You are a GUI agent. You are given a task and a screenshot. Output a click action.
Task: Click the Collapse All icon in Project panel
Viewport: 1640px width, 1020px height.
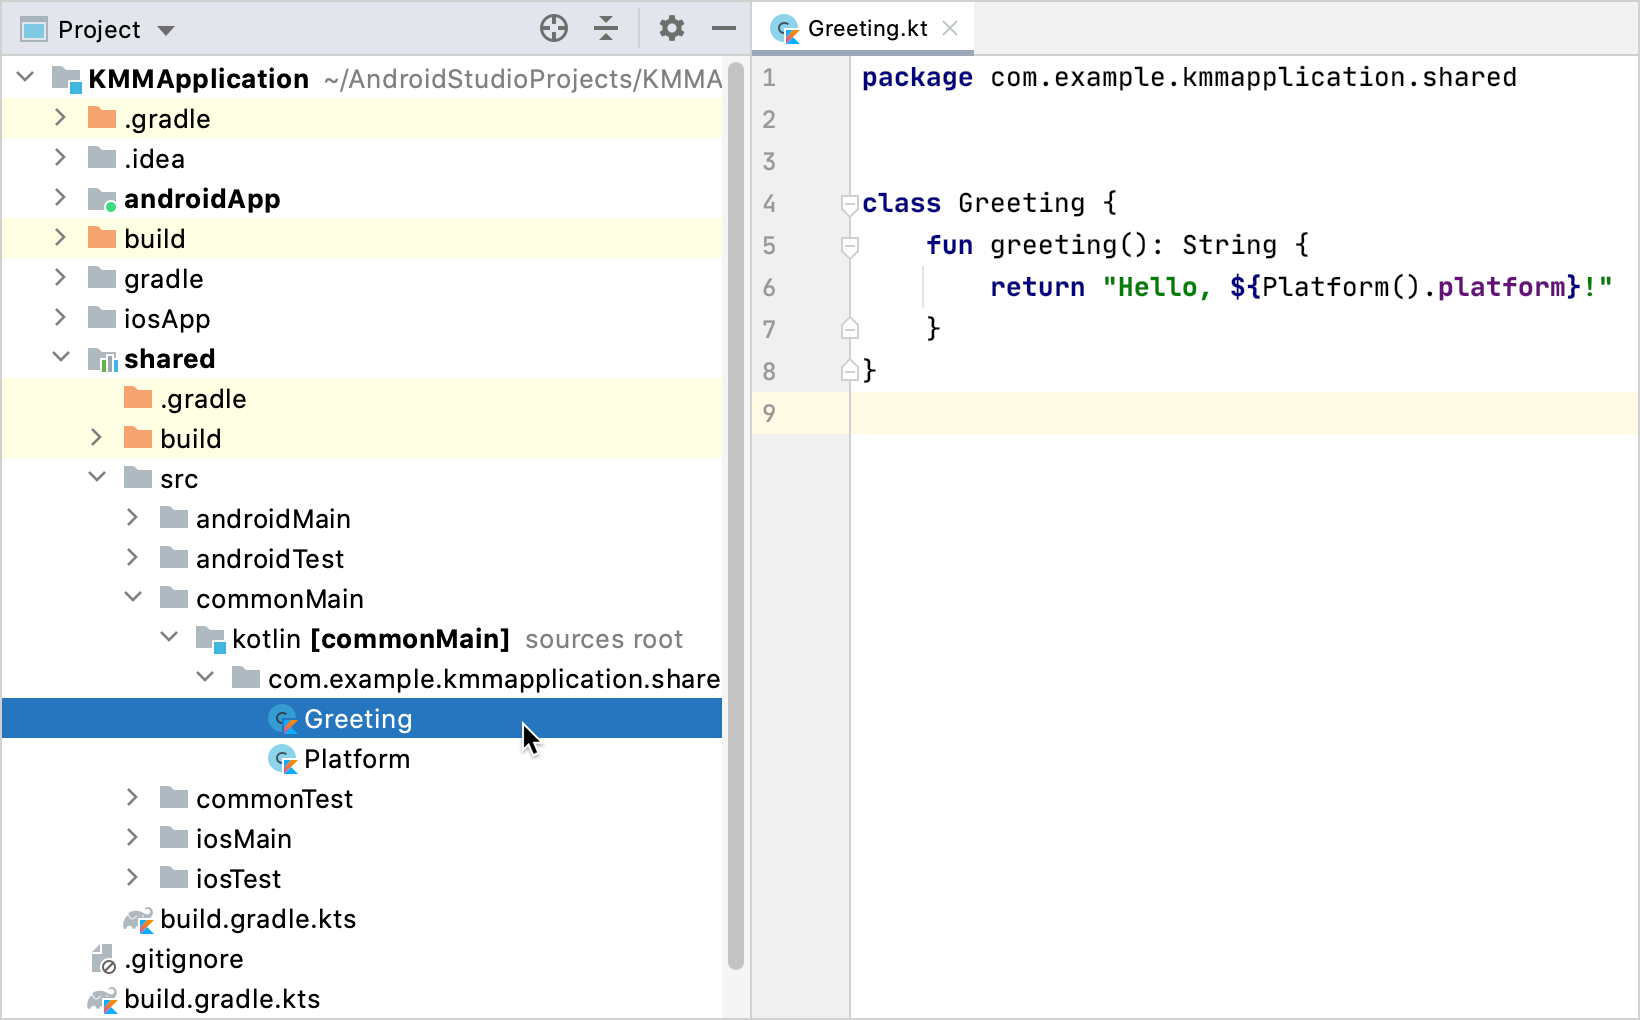(606, 28)
